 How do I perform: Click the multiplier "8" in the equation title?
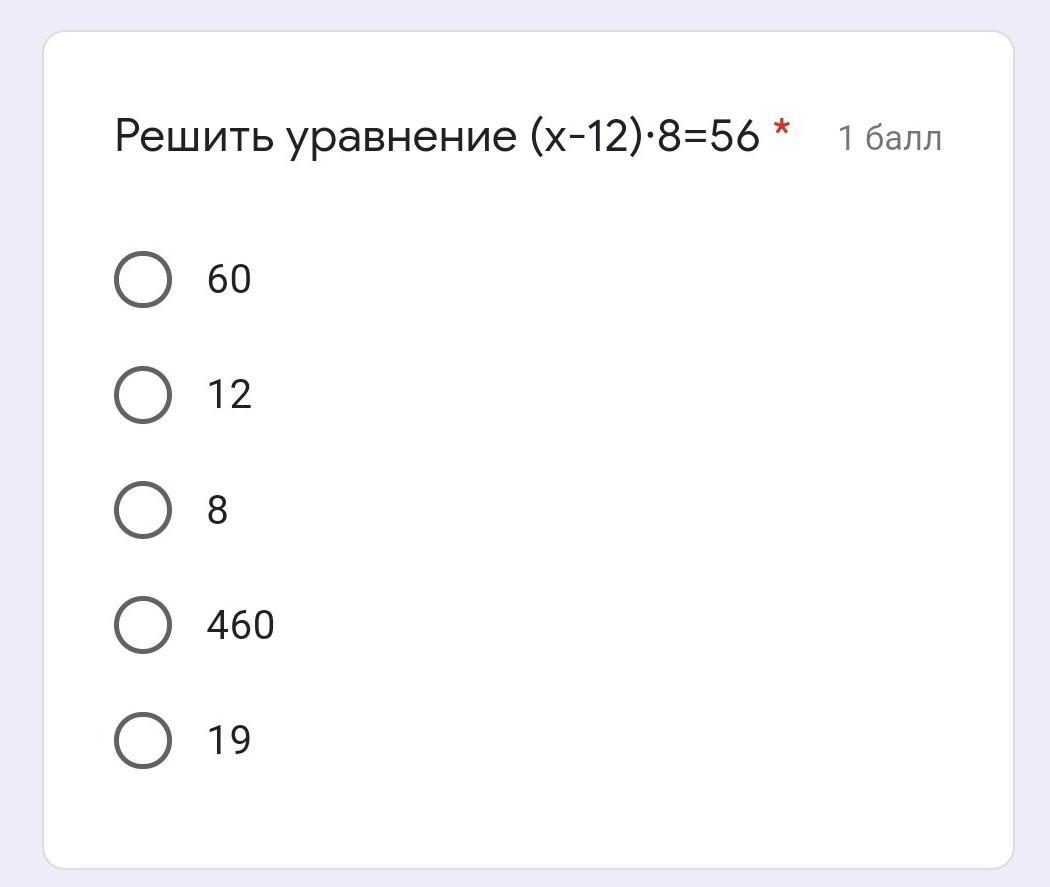(669, 136)
